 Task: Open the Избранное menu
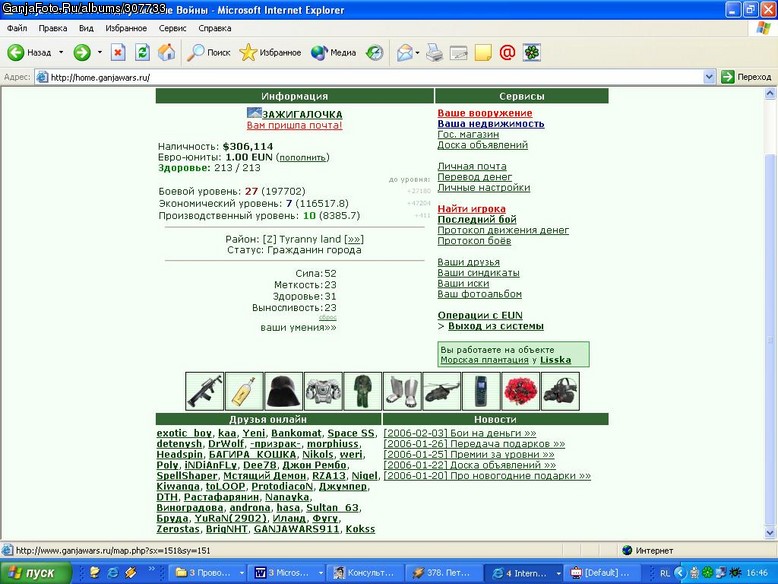click(126, 28)
